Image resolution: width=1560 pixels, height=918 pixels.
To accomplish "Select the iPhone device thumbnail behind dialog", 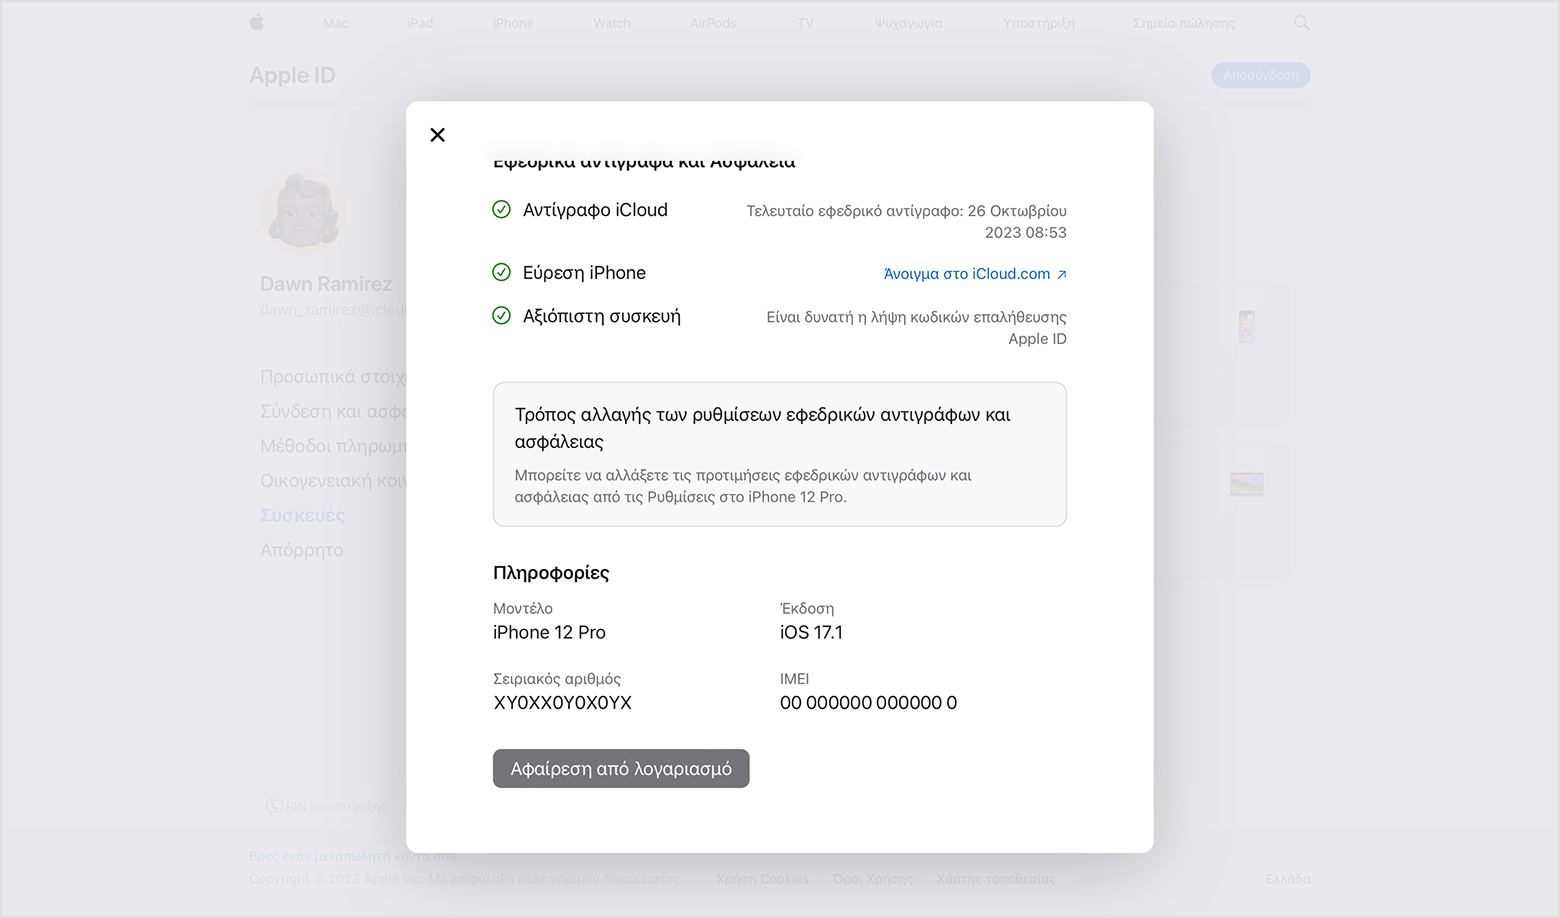I will (1247, 326).
